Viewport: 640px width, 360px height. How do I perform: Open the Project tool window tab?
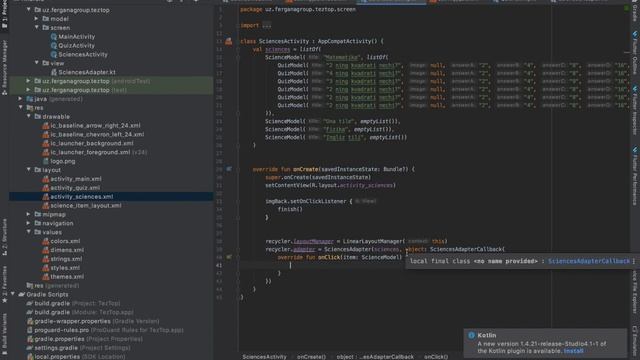pos(4,14)
